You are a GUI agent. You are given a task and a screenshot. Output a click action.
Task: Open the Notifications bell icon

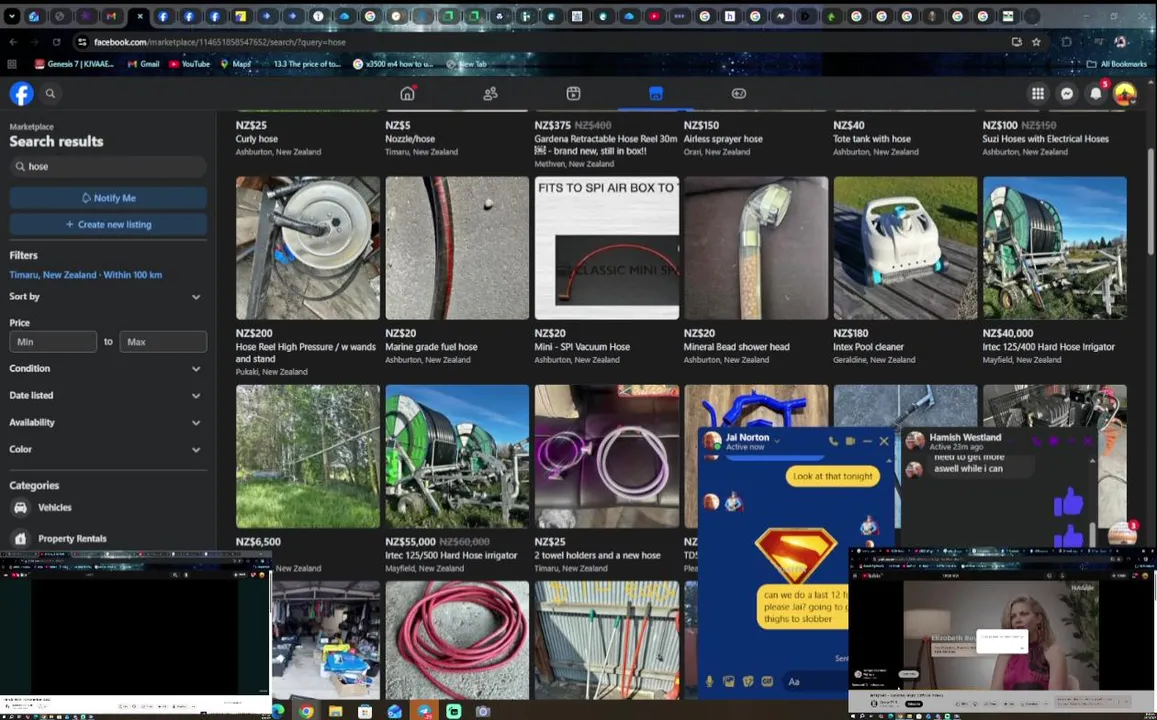[x=1096, y=94]
